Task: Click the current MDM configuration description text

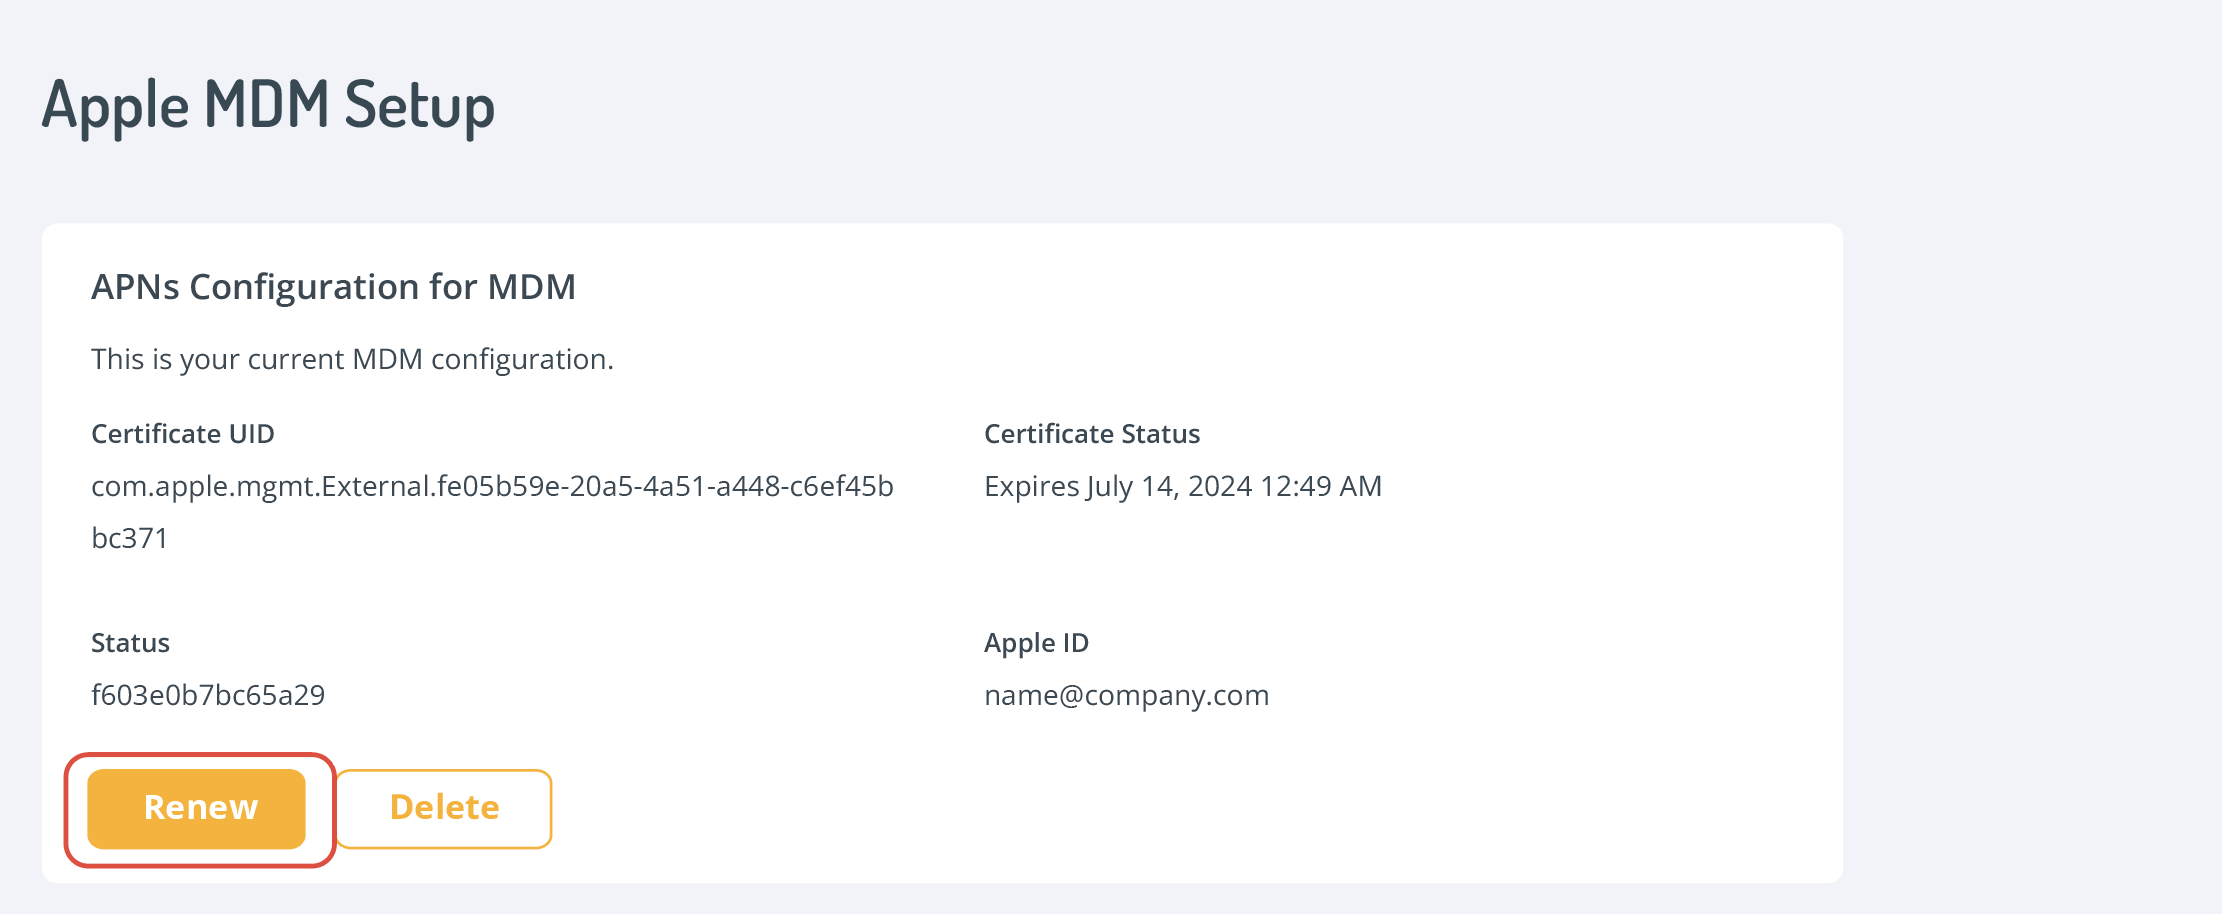Action: (x=352, y=359)
